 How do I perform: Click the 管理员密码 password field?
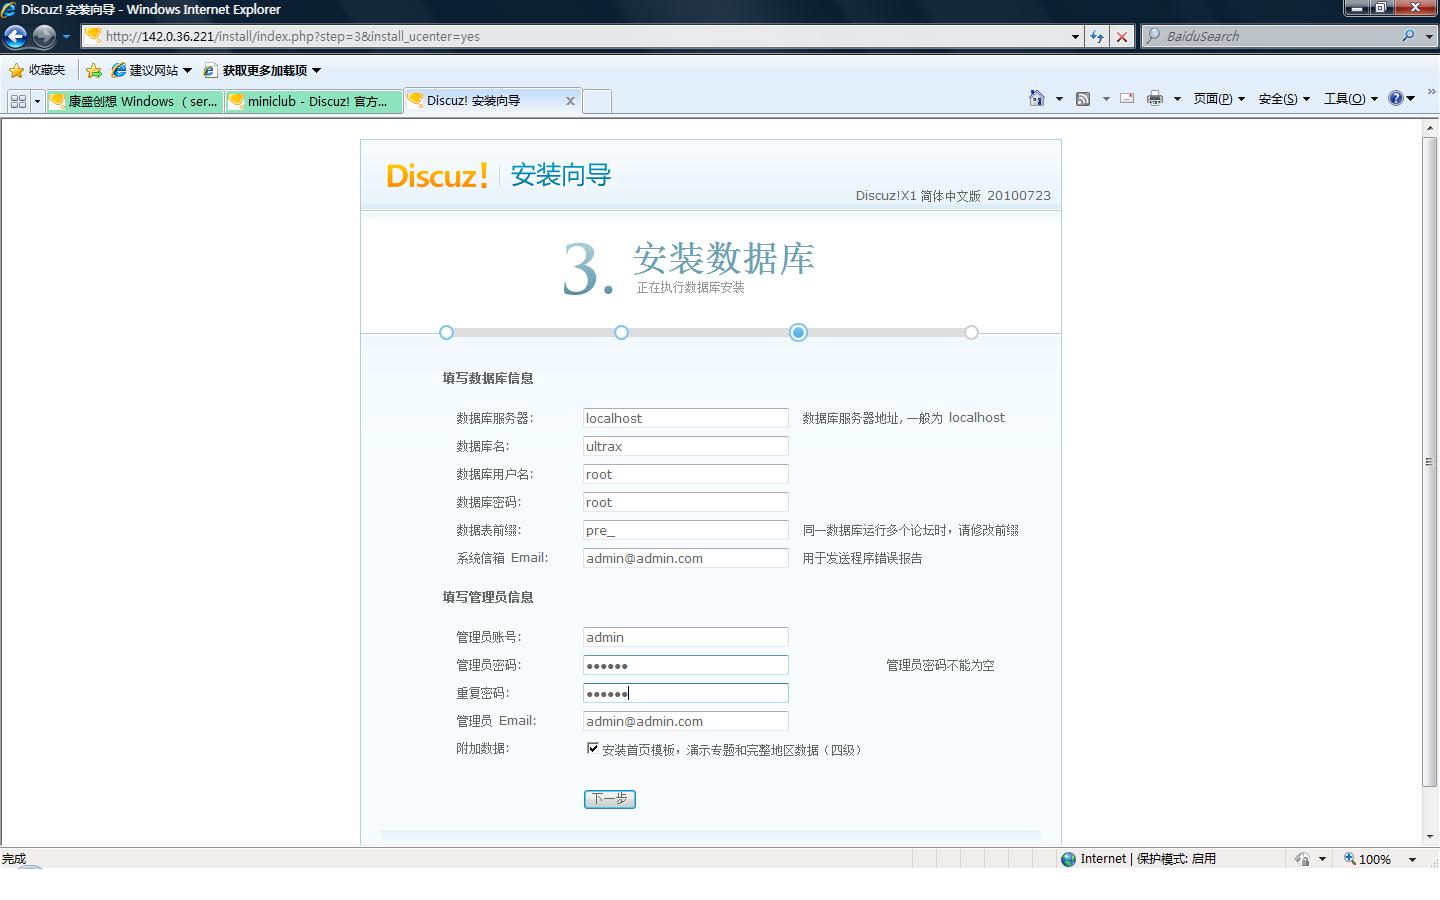click(686, 665)
